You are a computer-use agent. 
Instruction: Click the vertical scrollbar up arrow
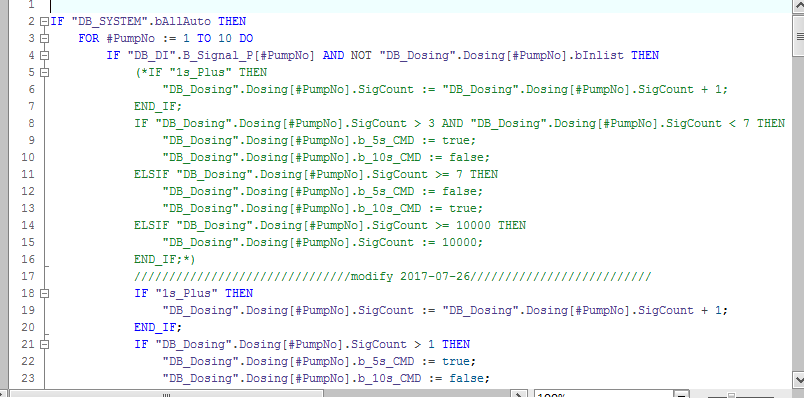point(798,6)
